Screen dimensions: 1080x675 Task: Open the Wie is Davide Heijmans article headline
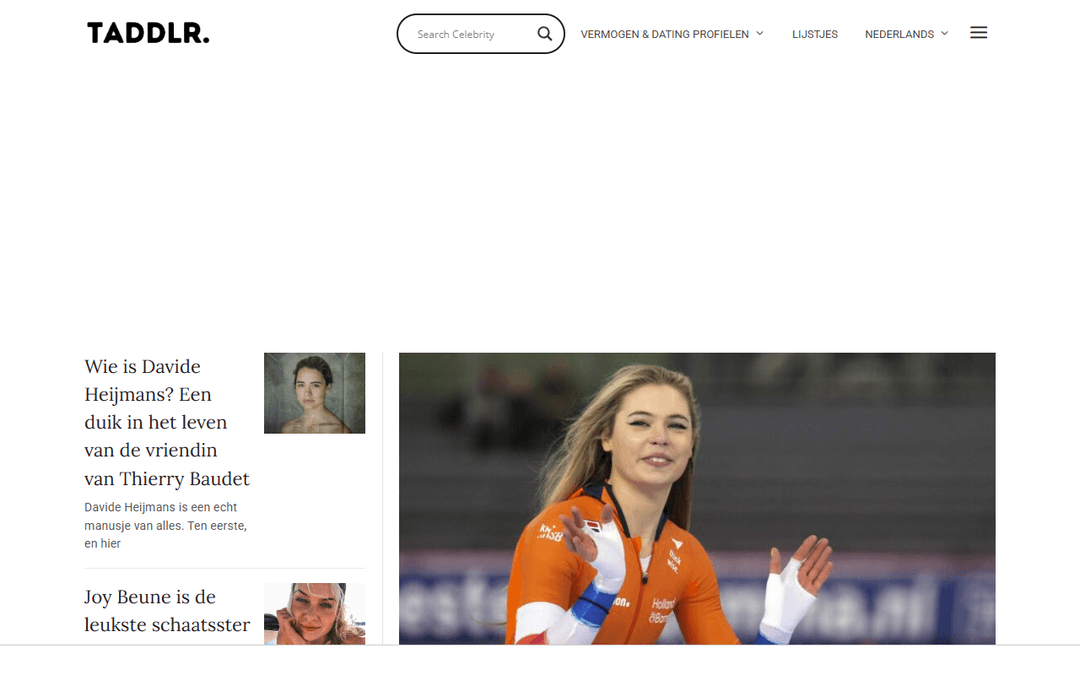pos(167,422)
